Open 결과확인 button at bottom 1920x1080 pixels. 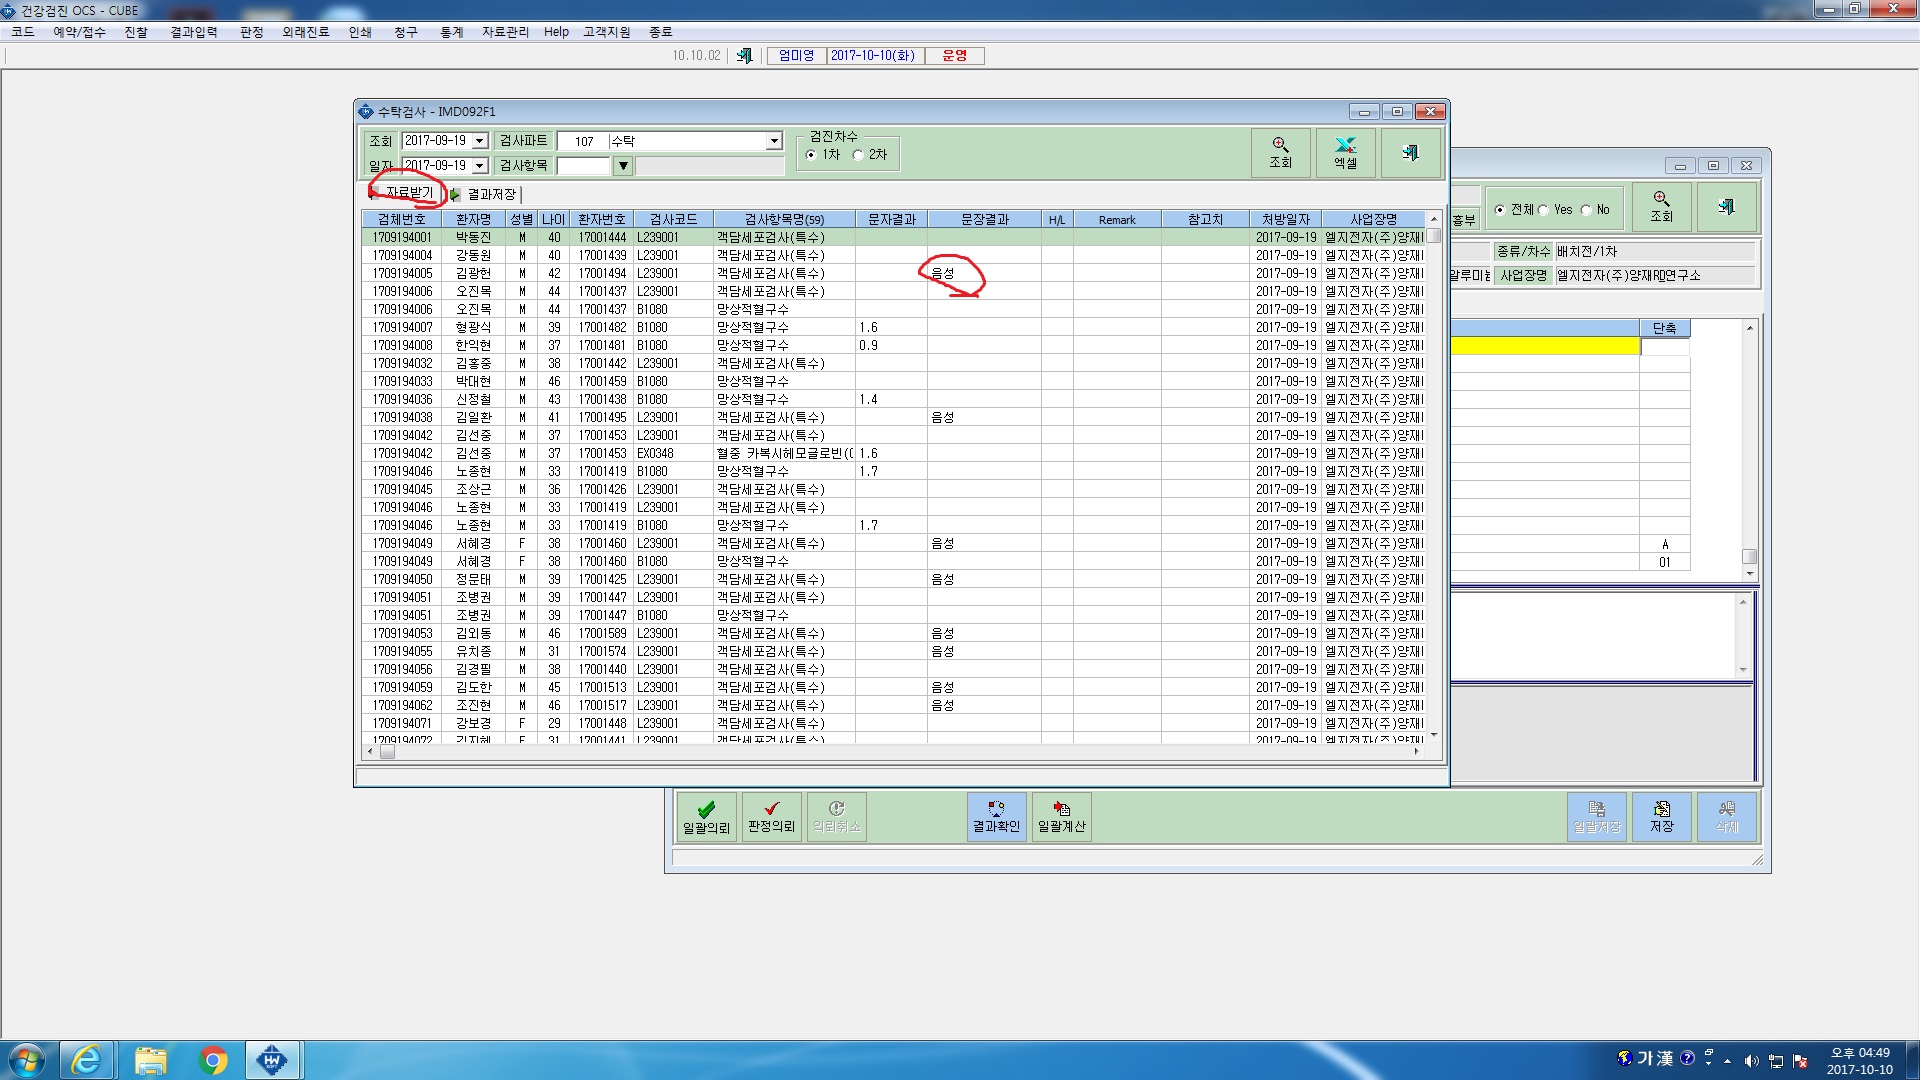[x=996, y=817]
